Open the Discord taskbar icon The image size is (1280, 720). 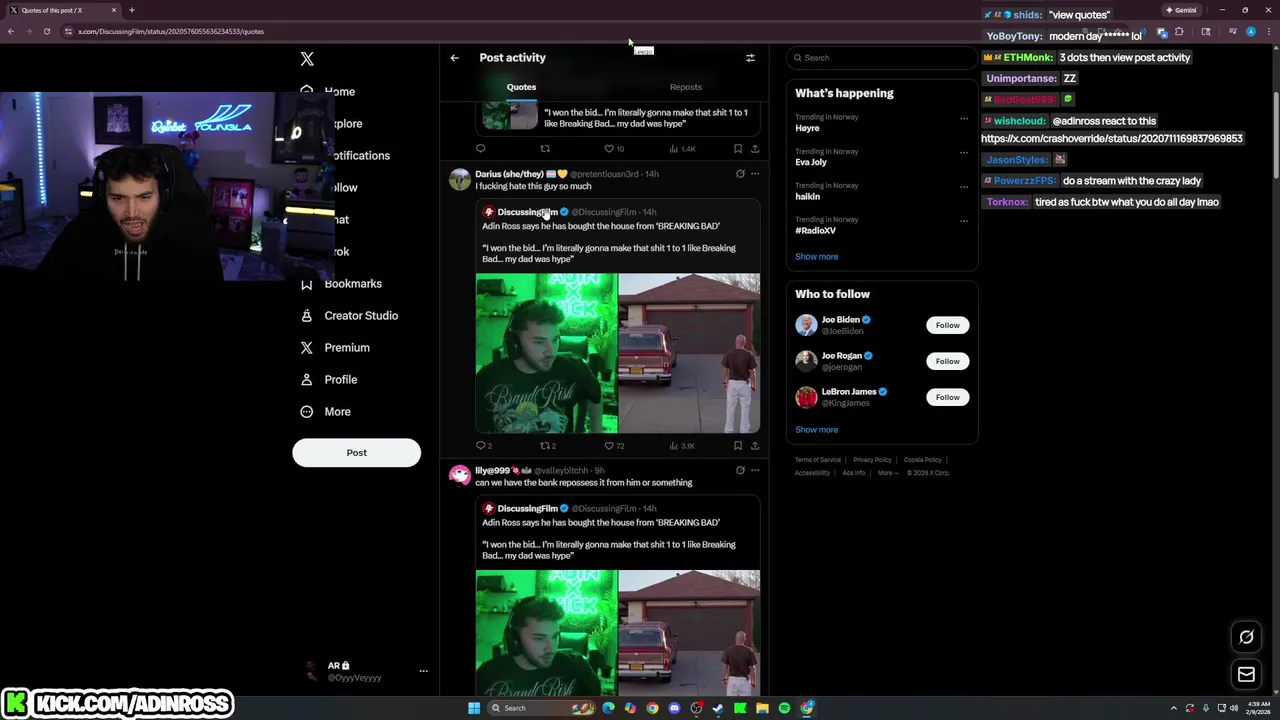click(x=674, y=708)
